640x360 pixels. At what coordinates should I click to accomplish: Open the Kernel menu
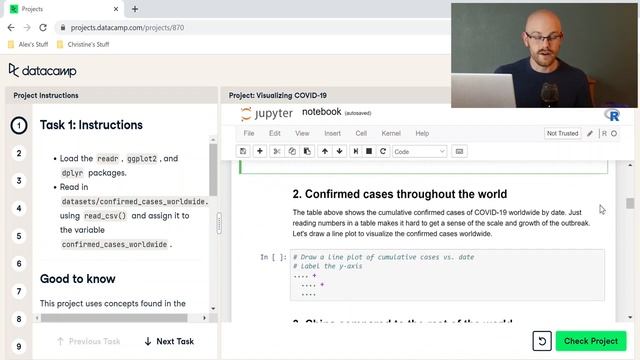(x=391, y=133)
